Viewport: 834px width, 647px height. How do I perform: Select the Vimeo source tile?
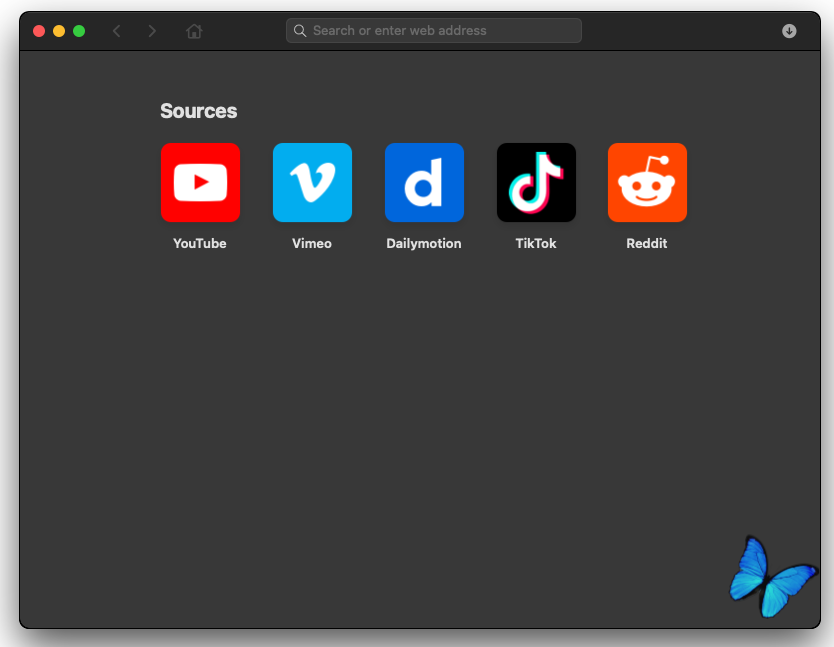point(312,182)
